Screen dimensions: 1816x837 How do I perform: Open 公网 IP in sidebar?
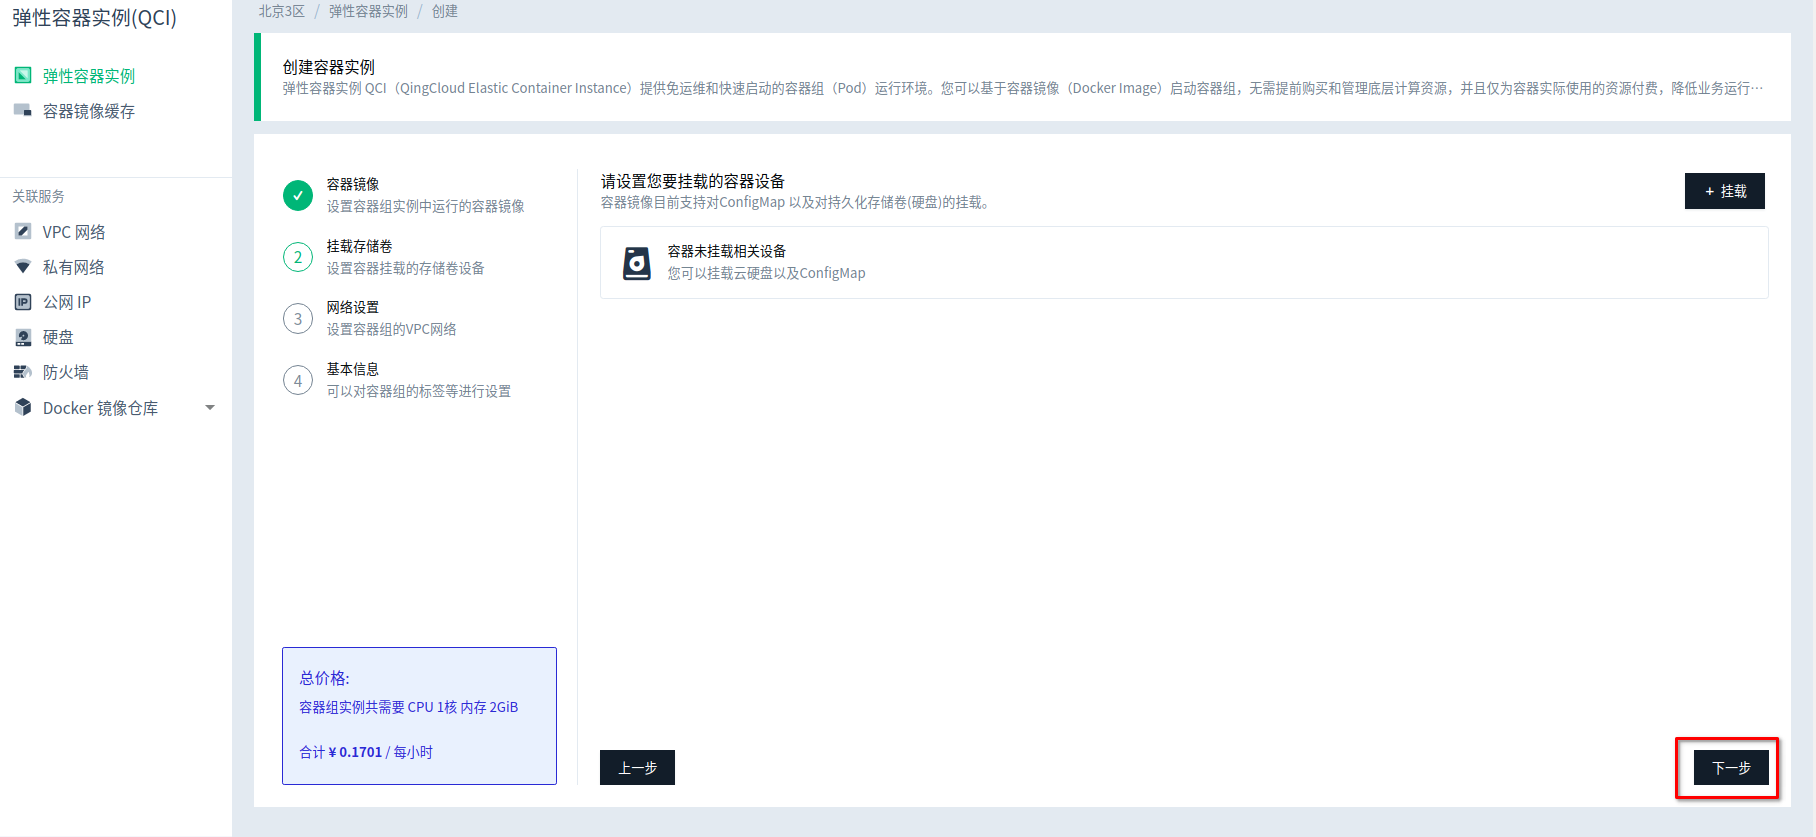[x=67, y=302]
